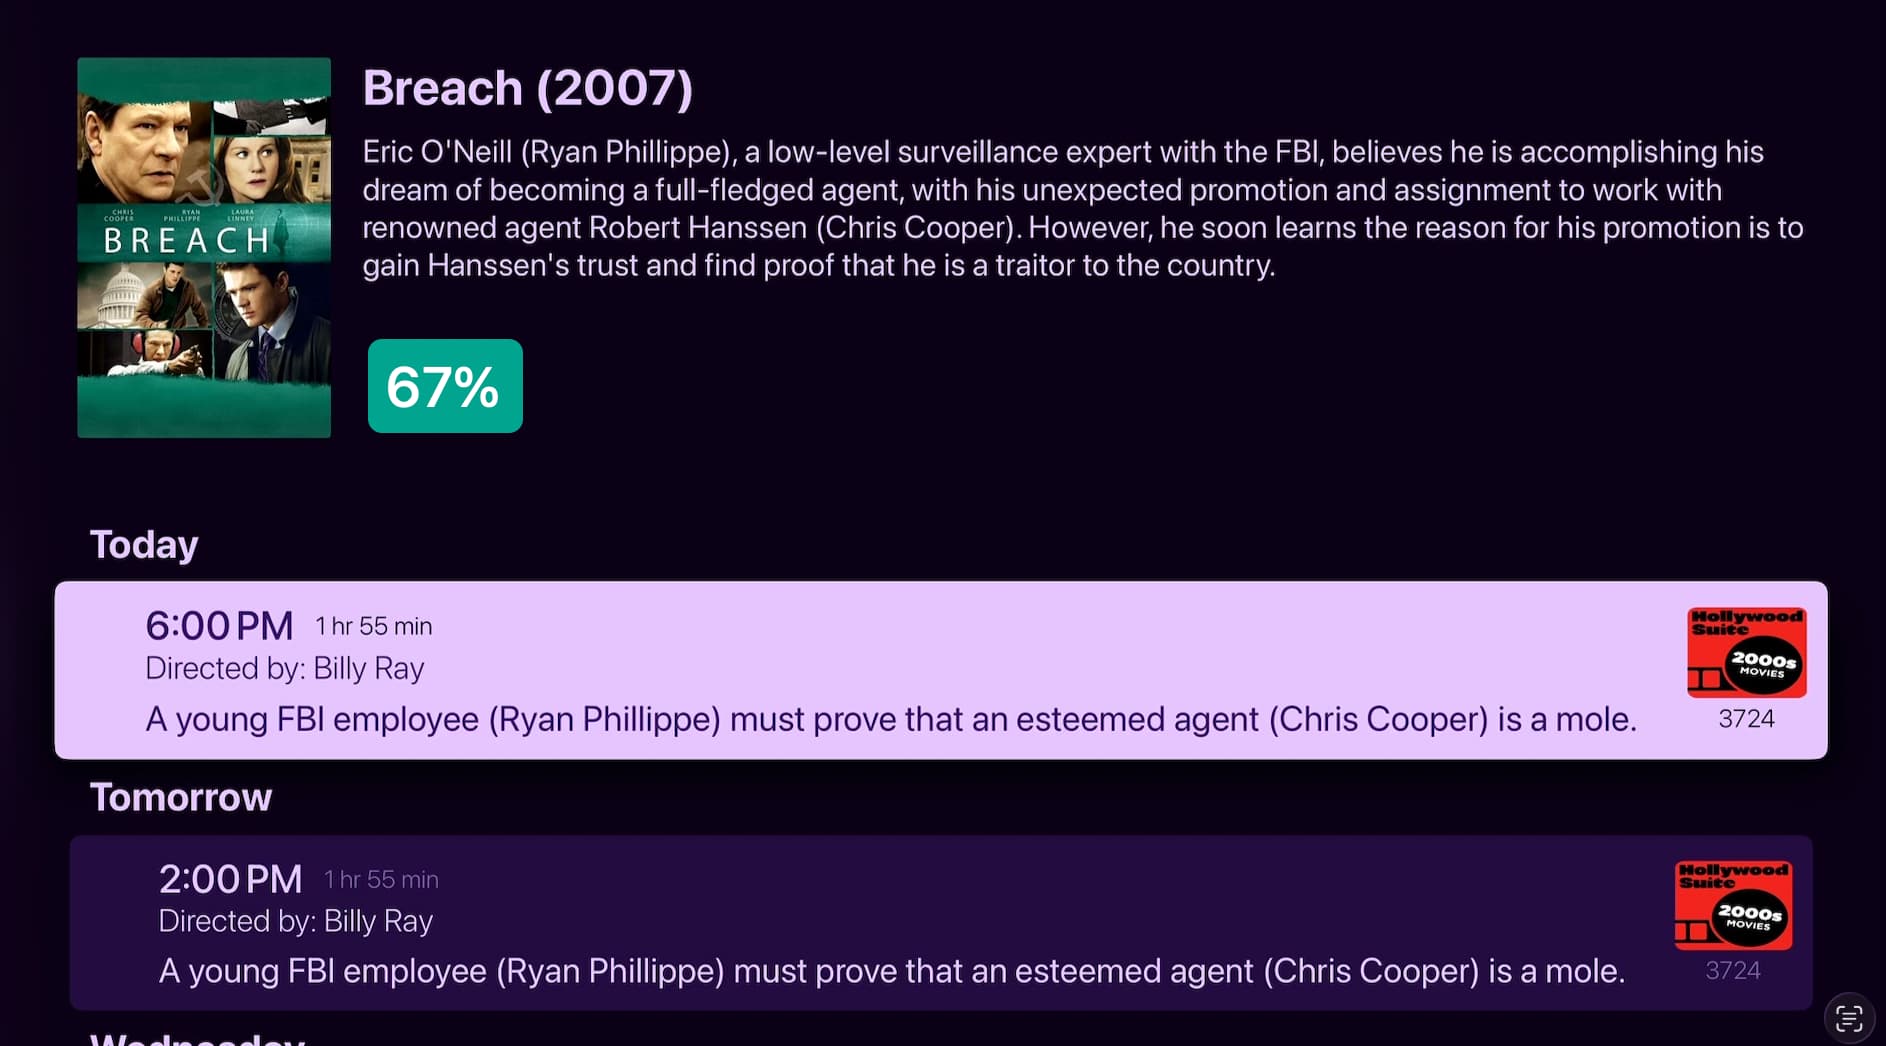Select the 6:00 PM showtime for today

point(219,626)
